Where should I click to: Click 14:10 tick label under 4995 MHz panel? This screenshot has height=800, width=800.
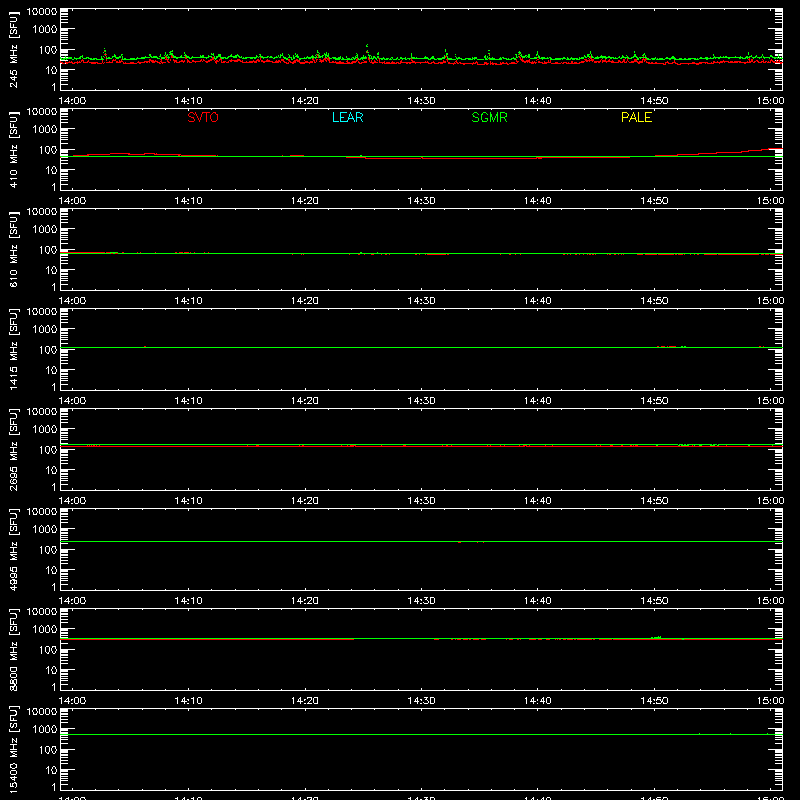tap(188, 601)
